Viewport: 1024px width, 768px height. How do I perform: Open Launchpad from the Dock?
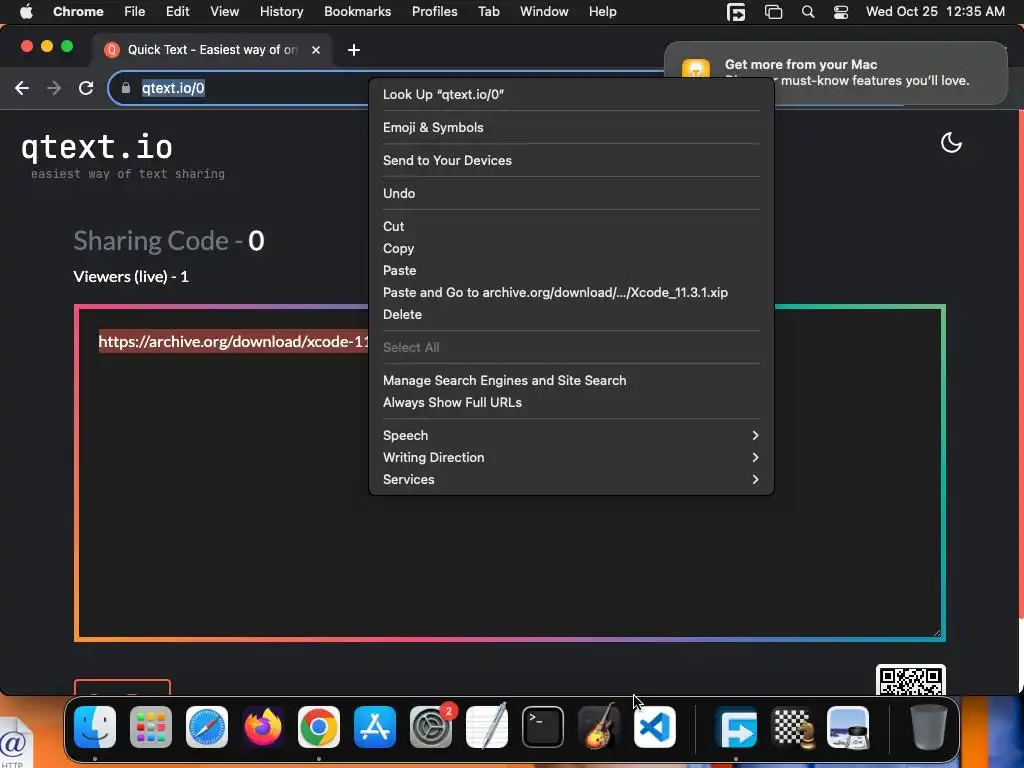click(x=151, y=727)
